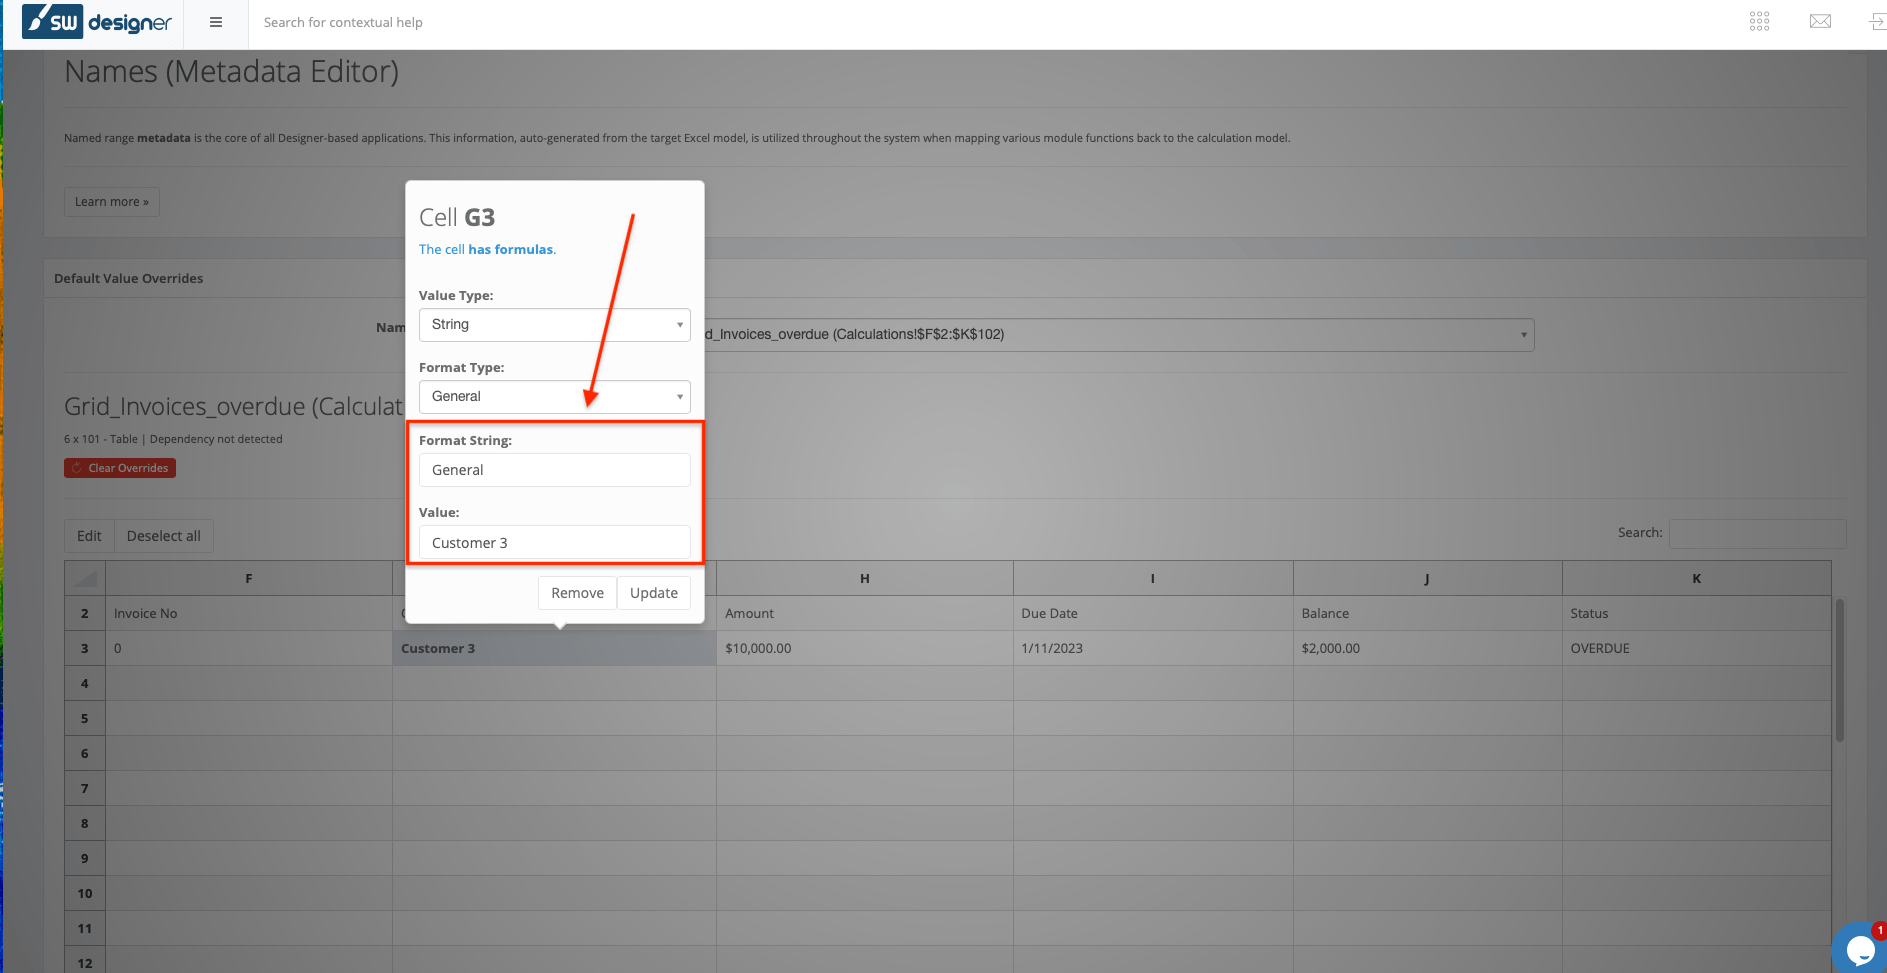Open the apps grid icon
Viewport: 1887px width, 973px height.
[x=1759, y=22]
